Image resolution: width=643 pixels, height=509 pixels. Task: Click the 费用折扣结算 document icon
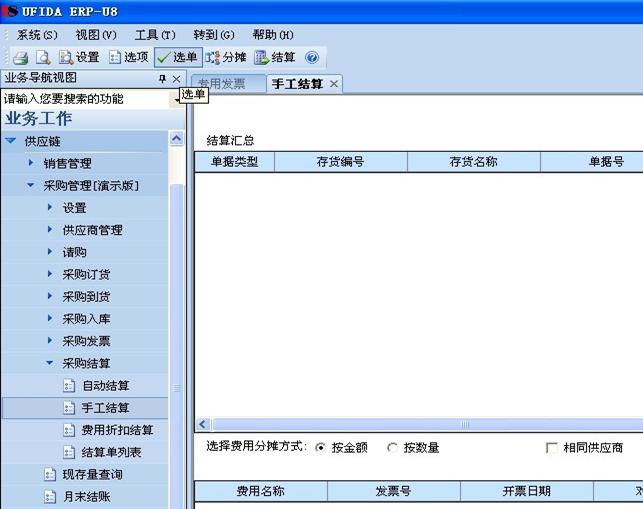coord(69,430)
